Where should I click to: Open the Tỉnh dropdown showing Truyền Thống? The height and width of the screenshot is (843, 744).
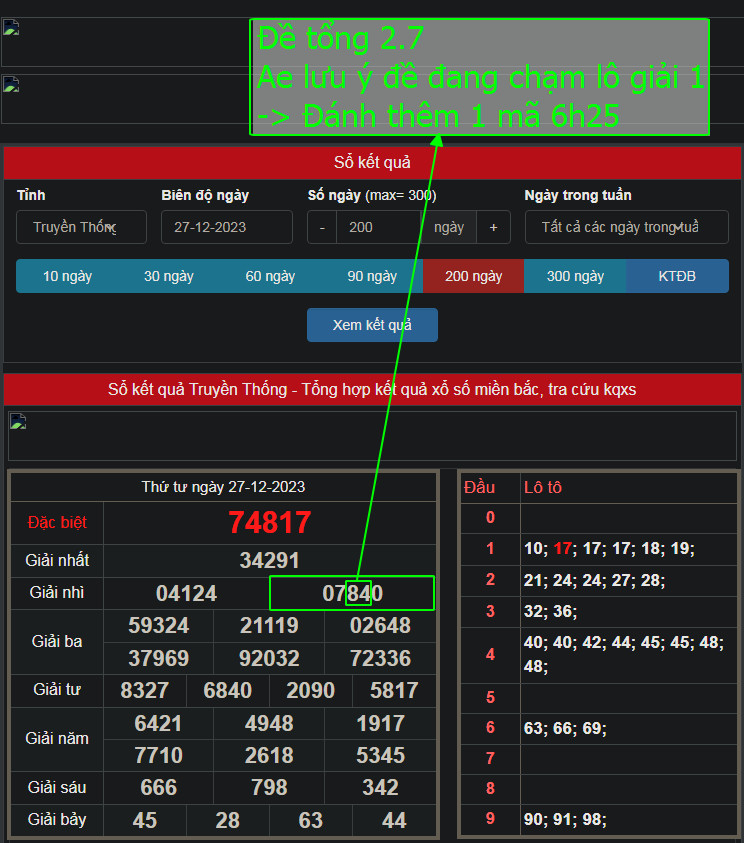(81, 227)
